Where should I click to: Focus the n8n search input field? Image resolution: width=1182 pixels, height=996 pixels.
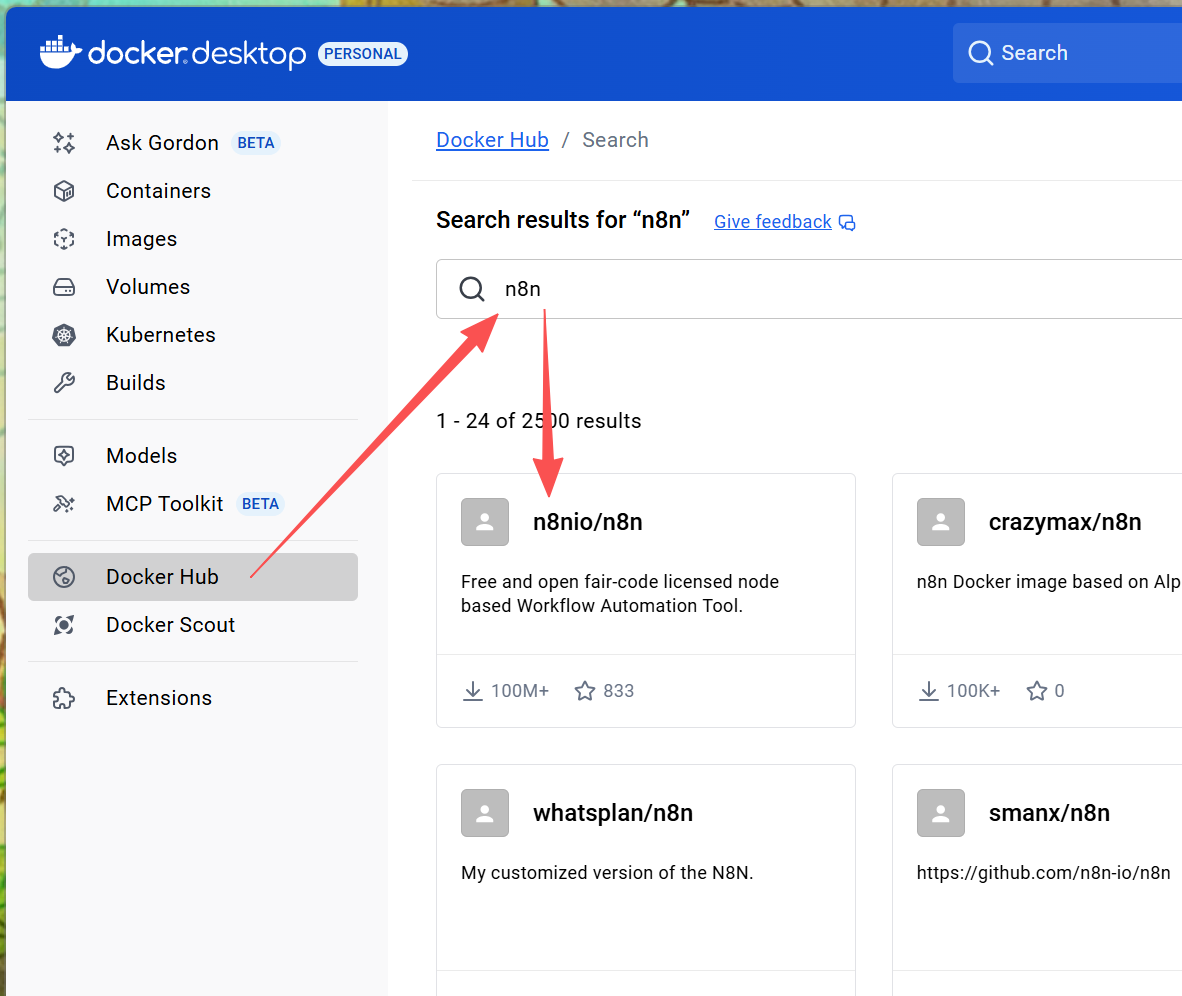point(809,289)
